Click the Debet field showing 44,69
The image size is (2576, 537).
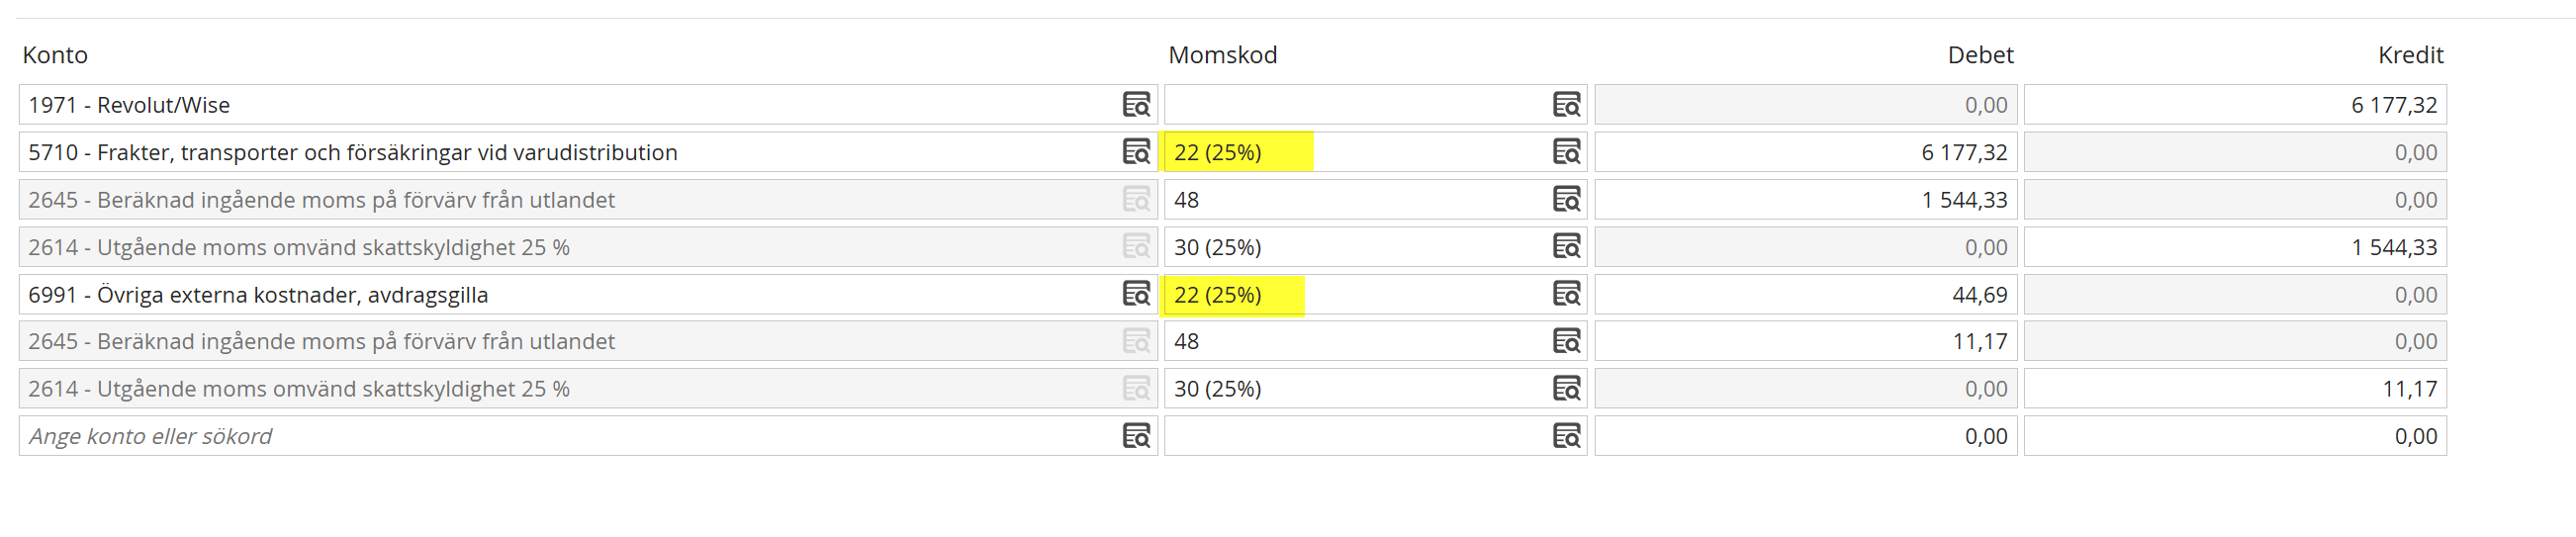point(1806,294)
